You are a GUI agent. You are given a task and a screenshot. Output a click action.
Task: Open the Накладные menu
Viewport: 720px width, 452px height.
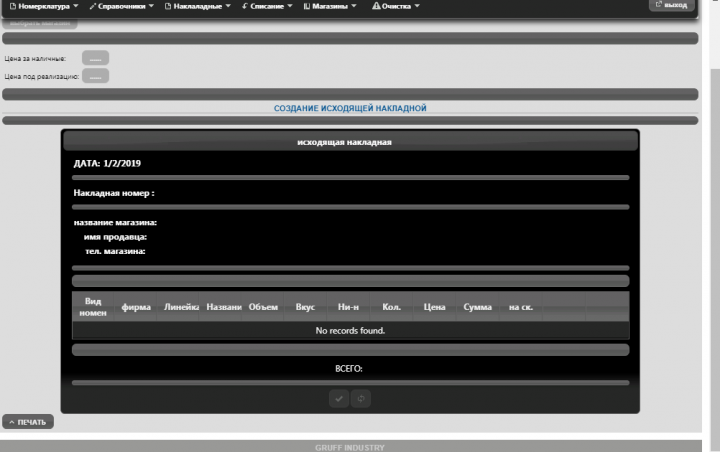click(x=197, y=6)
